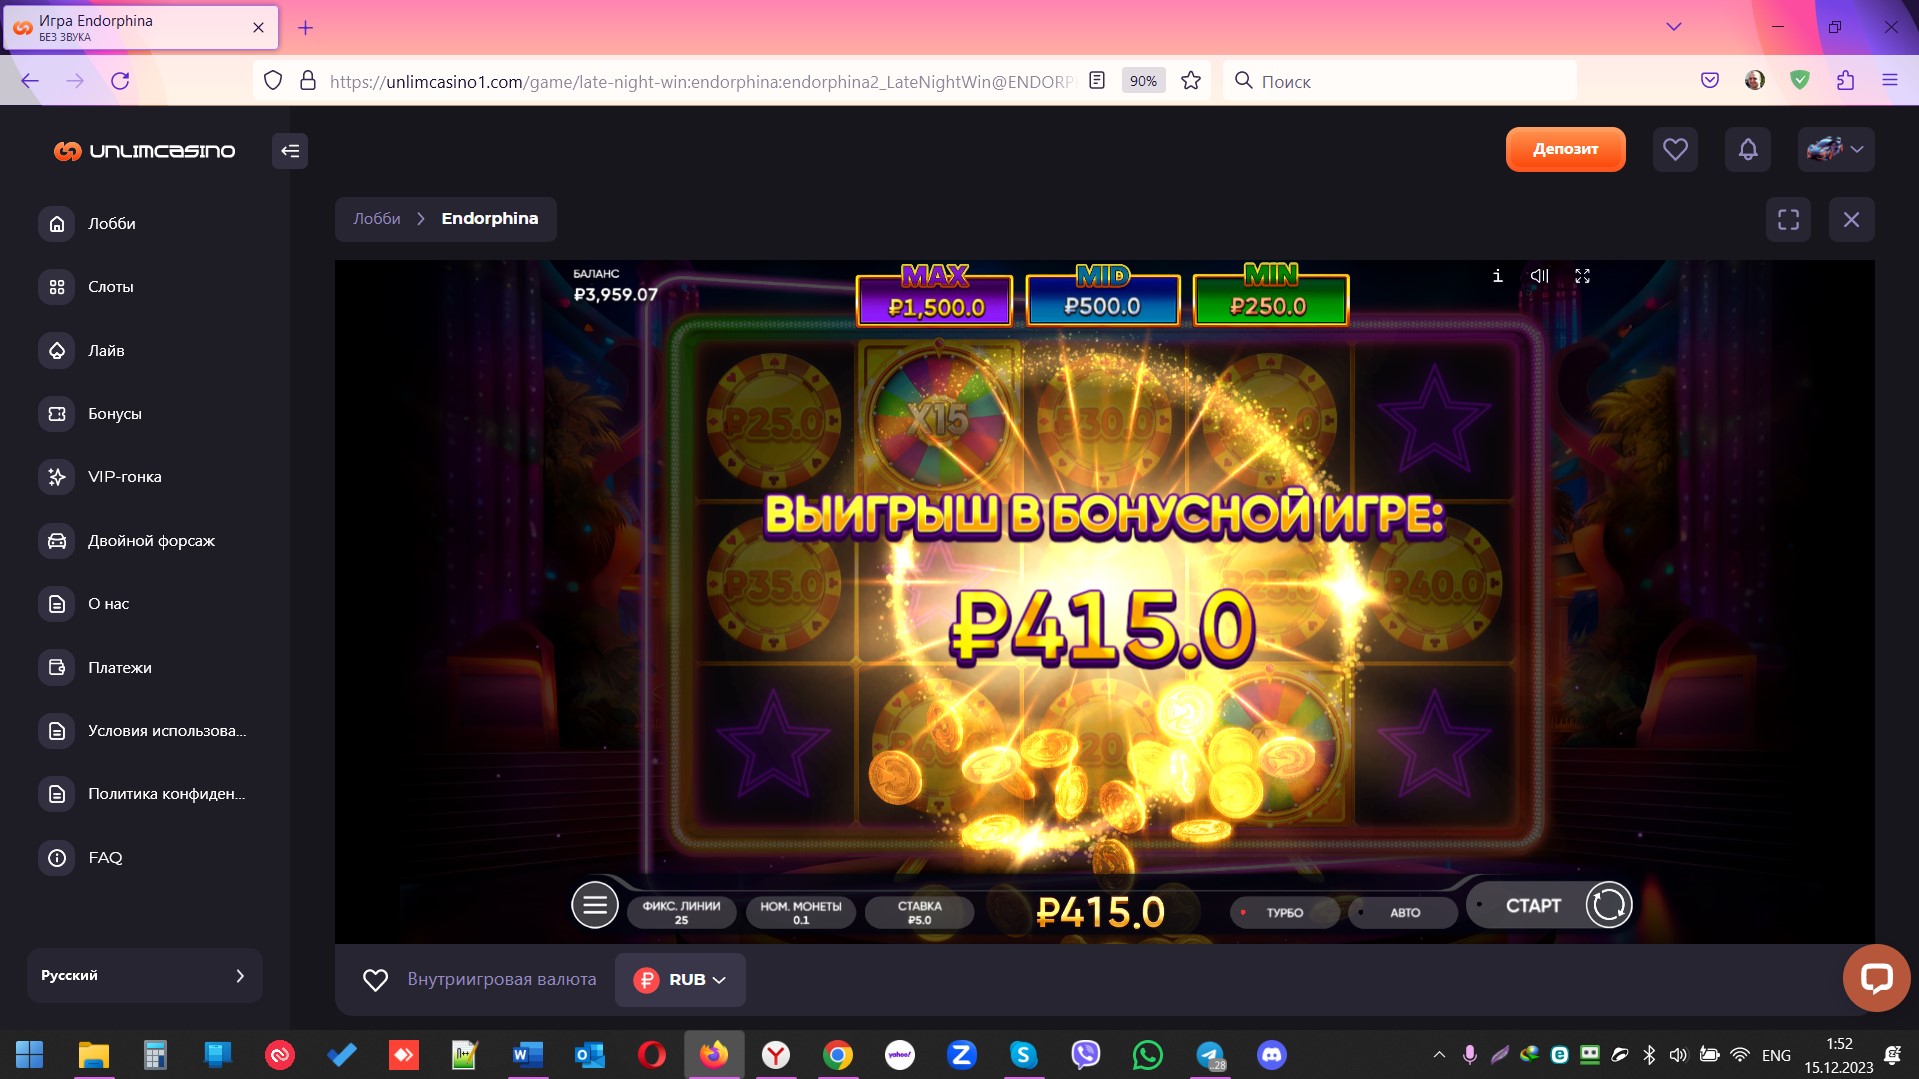Open Discord from the taskbar
This screenshot has width=1919, height=1079.
[1272, 1055]
